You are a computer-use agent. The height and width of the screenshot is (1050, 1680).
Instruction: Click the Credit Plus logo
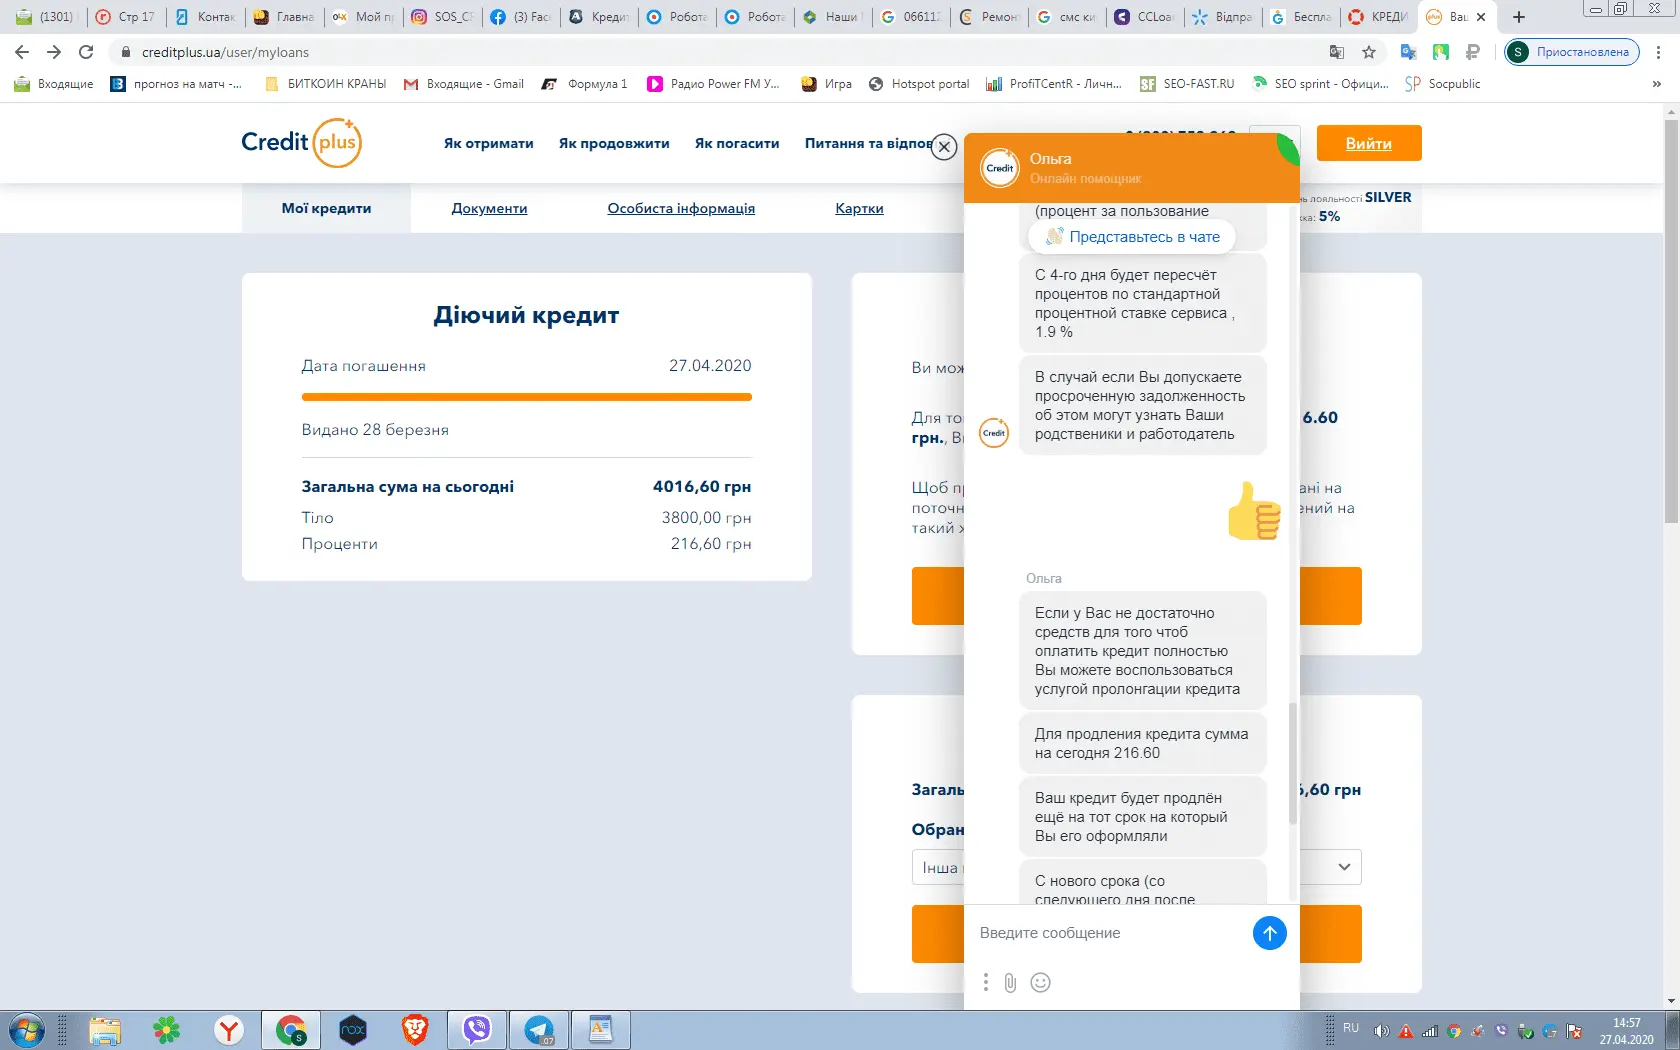(301, 143)
